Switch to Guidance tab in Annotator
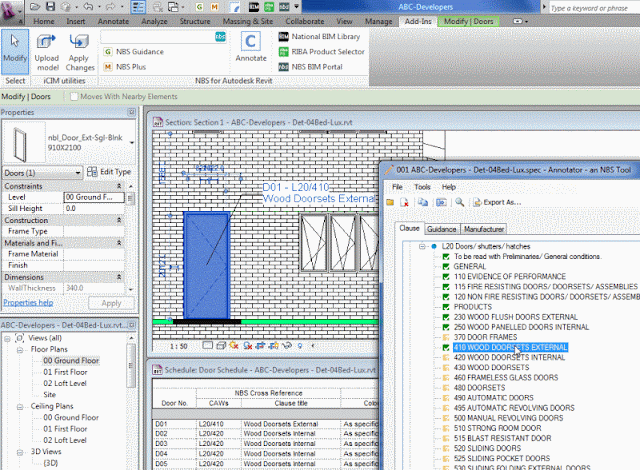 click(441, 229)
